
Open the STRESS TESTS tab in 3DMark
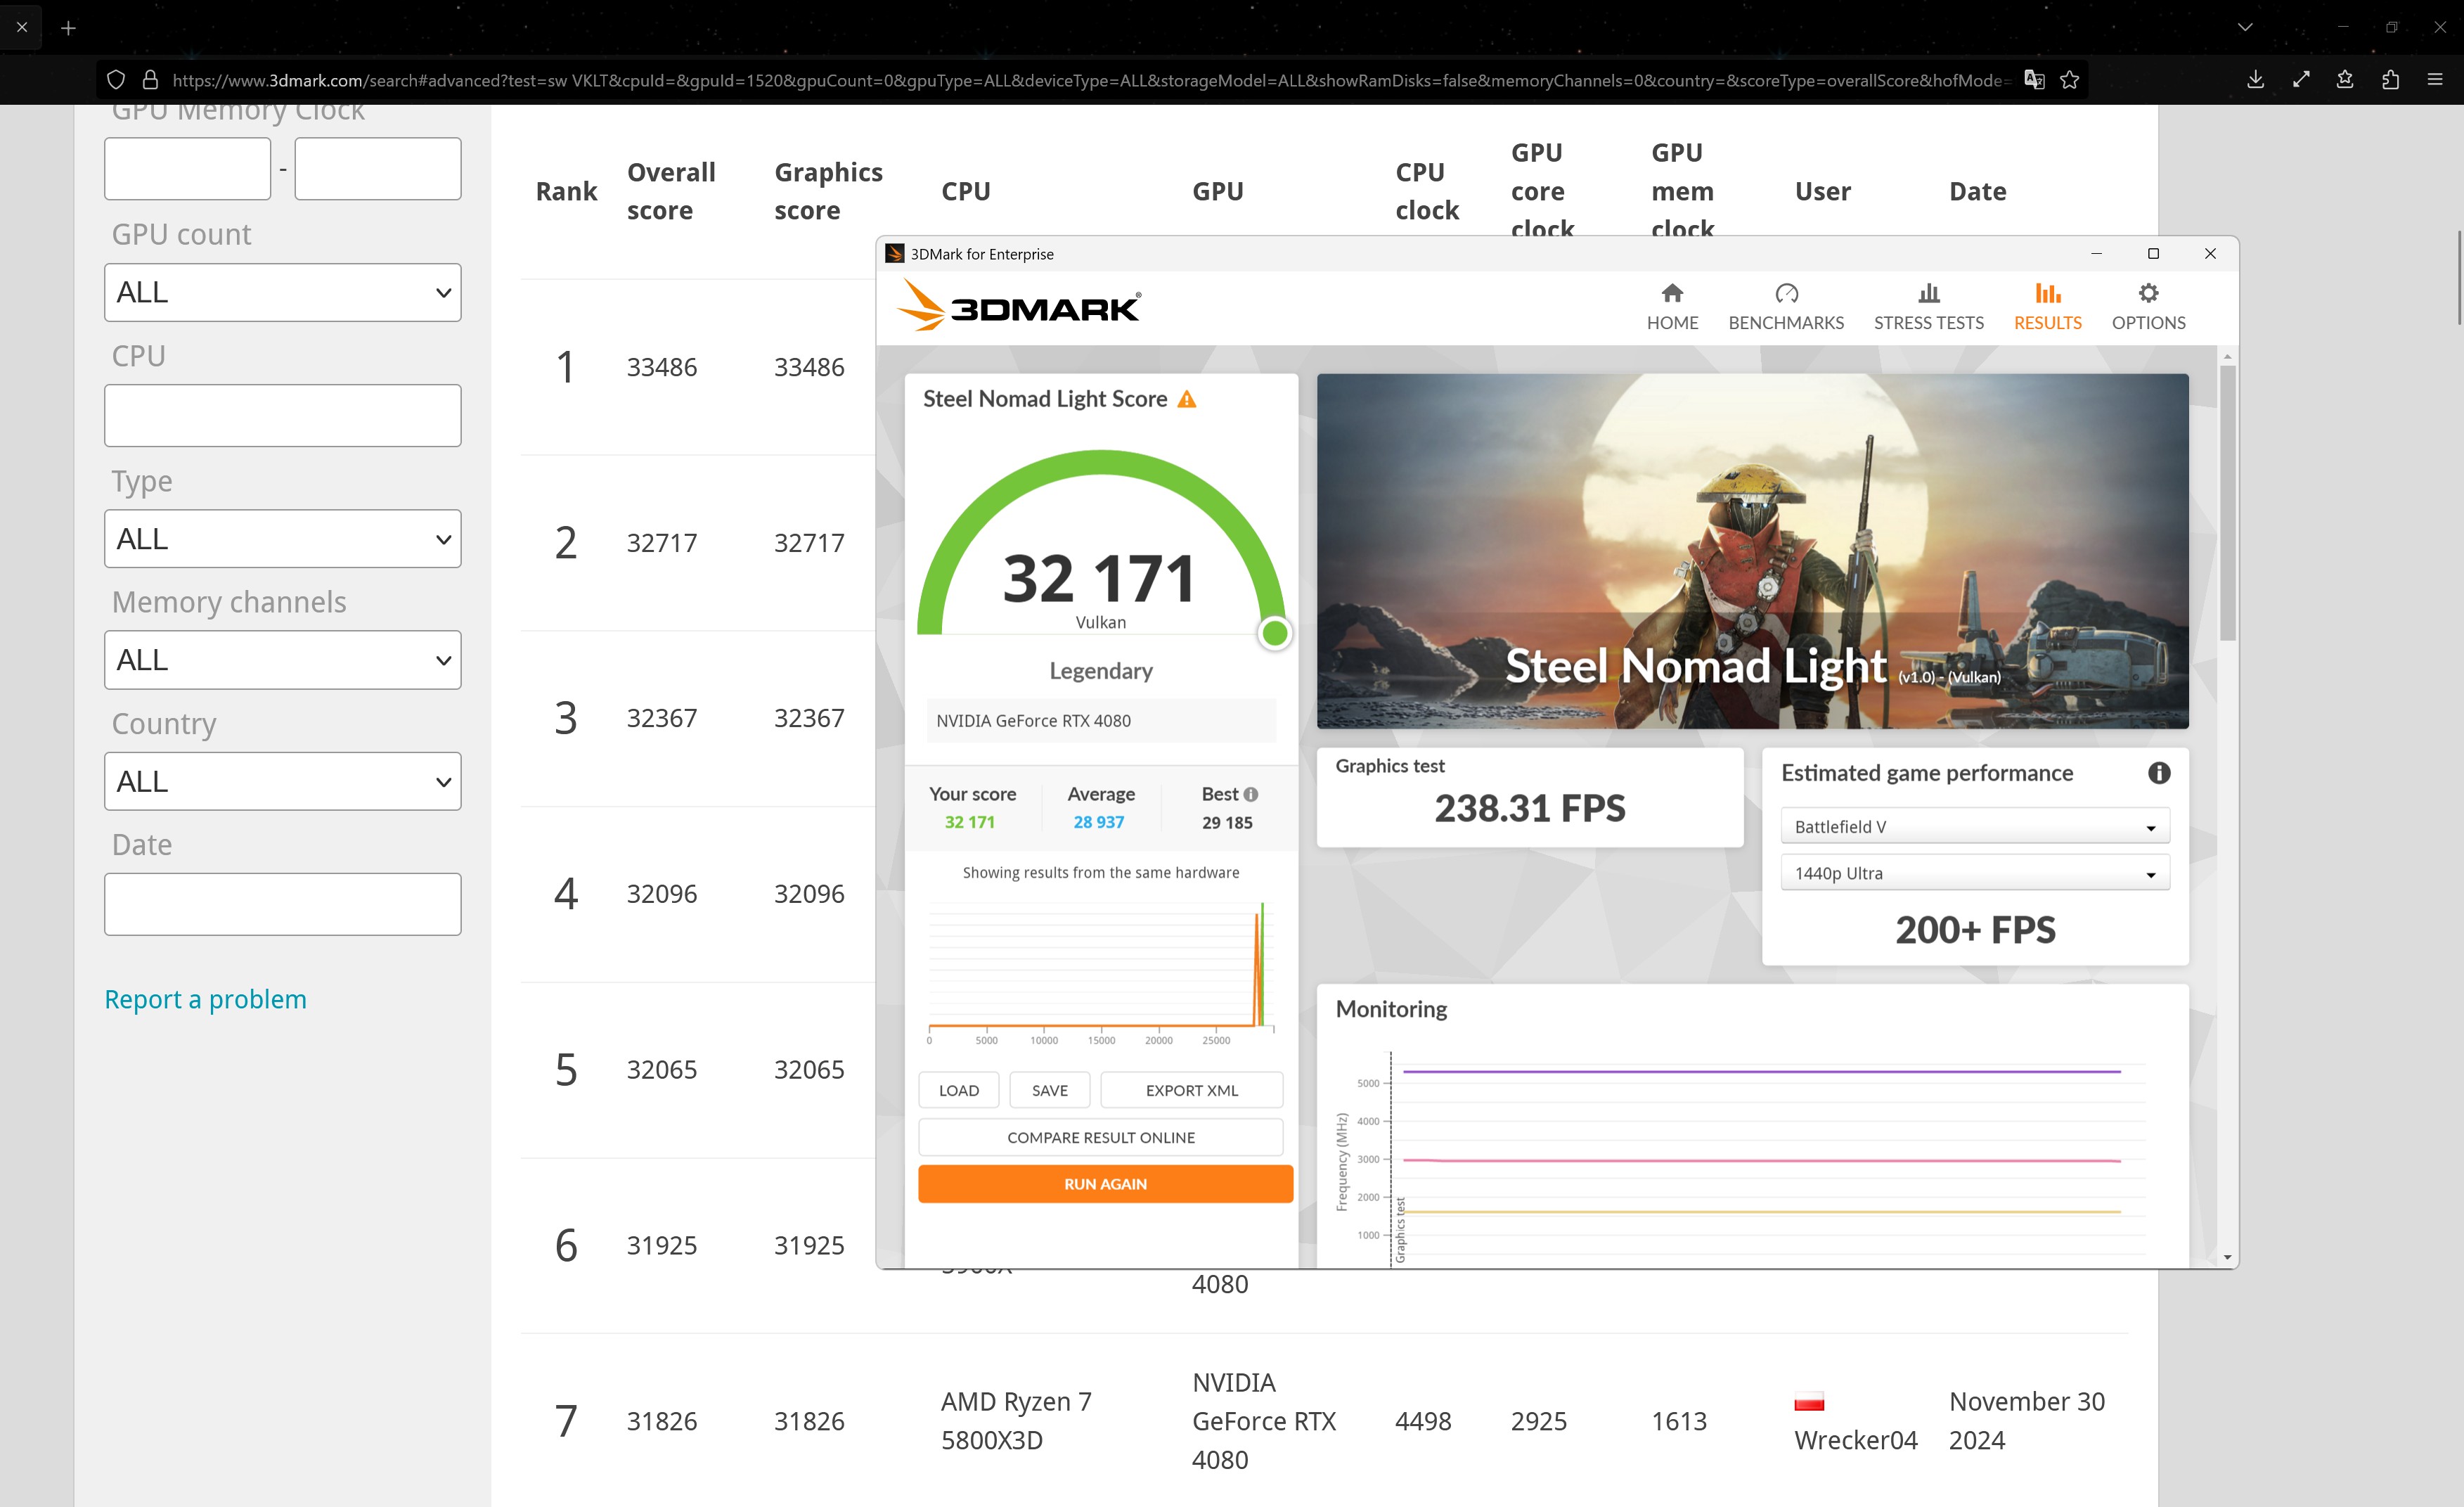pyautogui.click(x=1928, y=307)
